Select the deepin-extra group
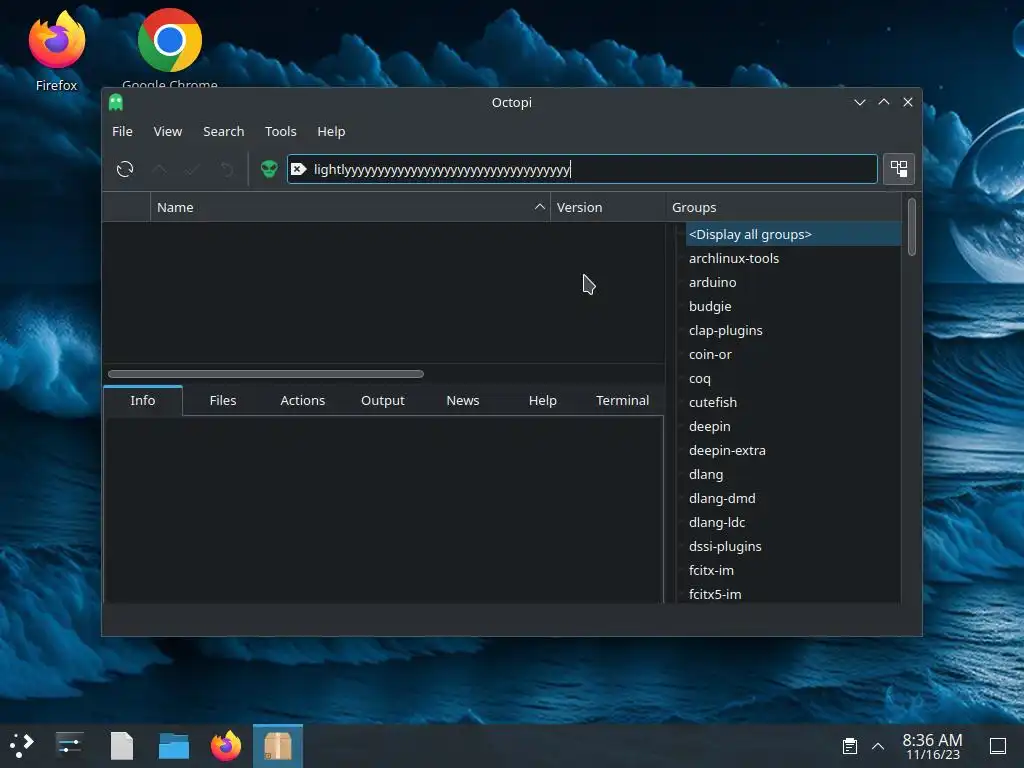 [x=793, y=450]
